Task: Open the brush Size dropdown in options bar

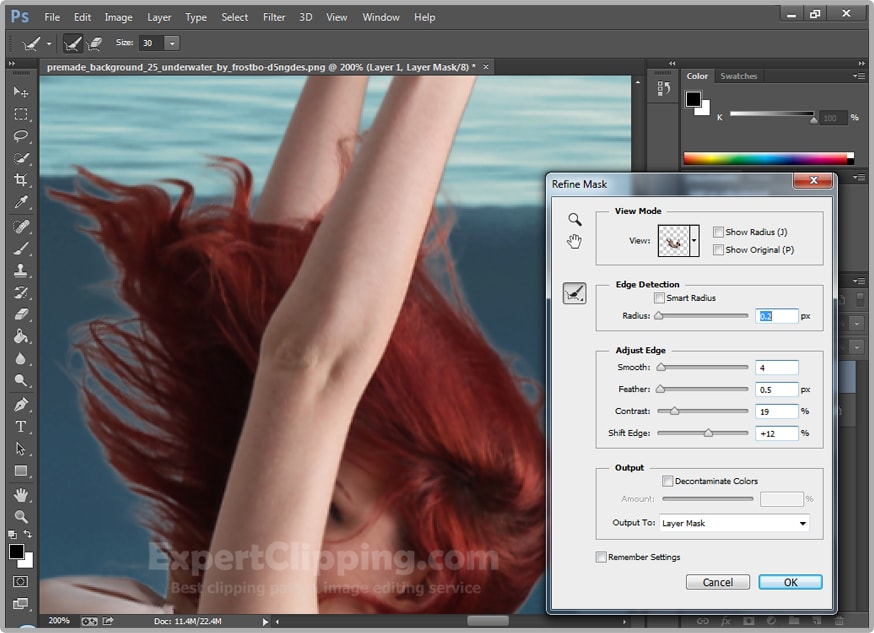Action: pos(170,43)
